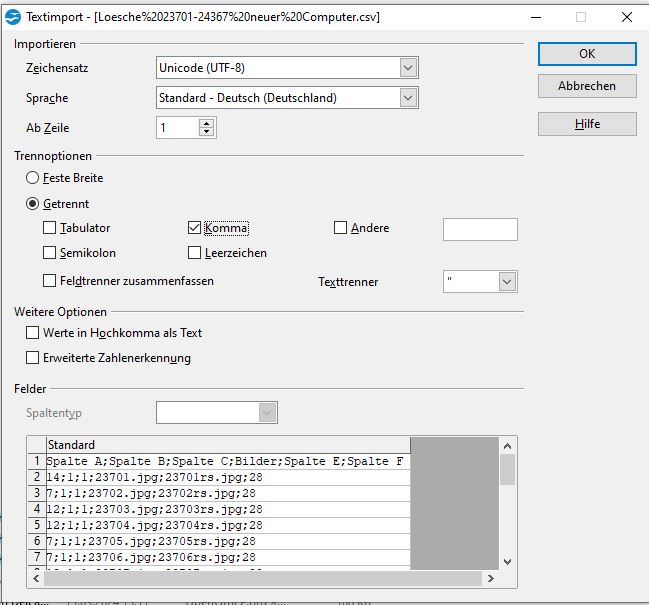Decrease the Ab Zeile value with down arrow
The height and width of the screenshot is (605, 649).
tap(206, 133)
